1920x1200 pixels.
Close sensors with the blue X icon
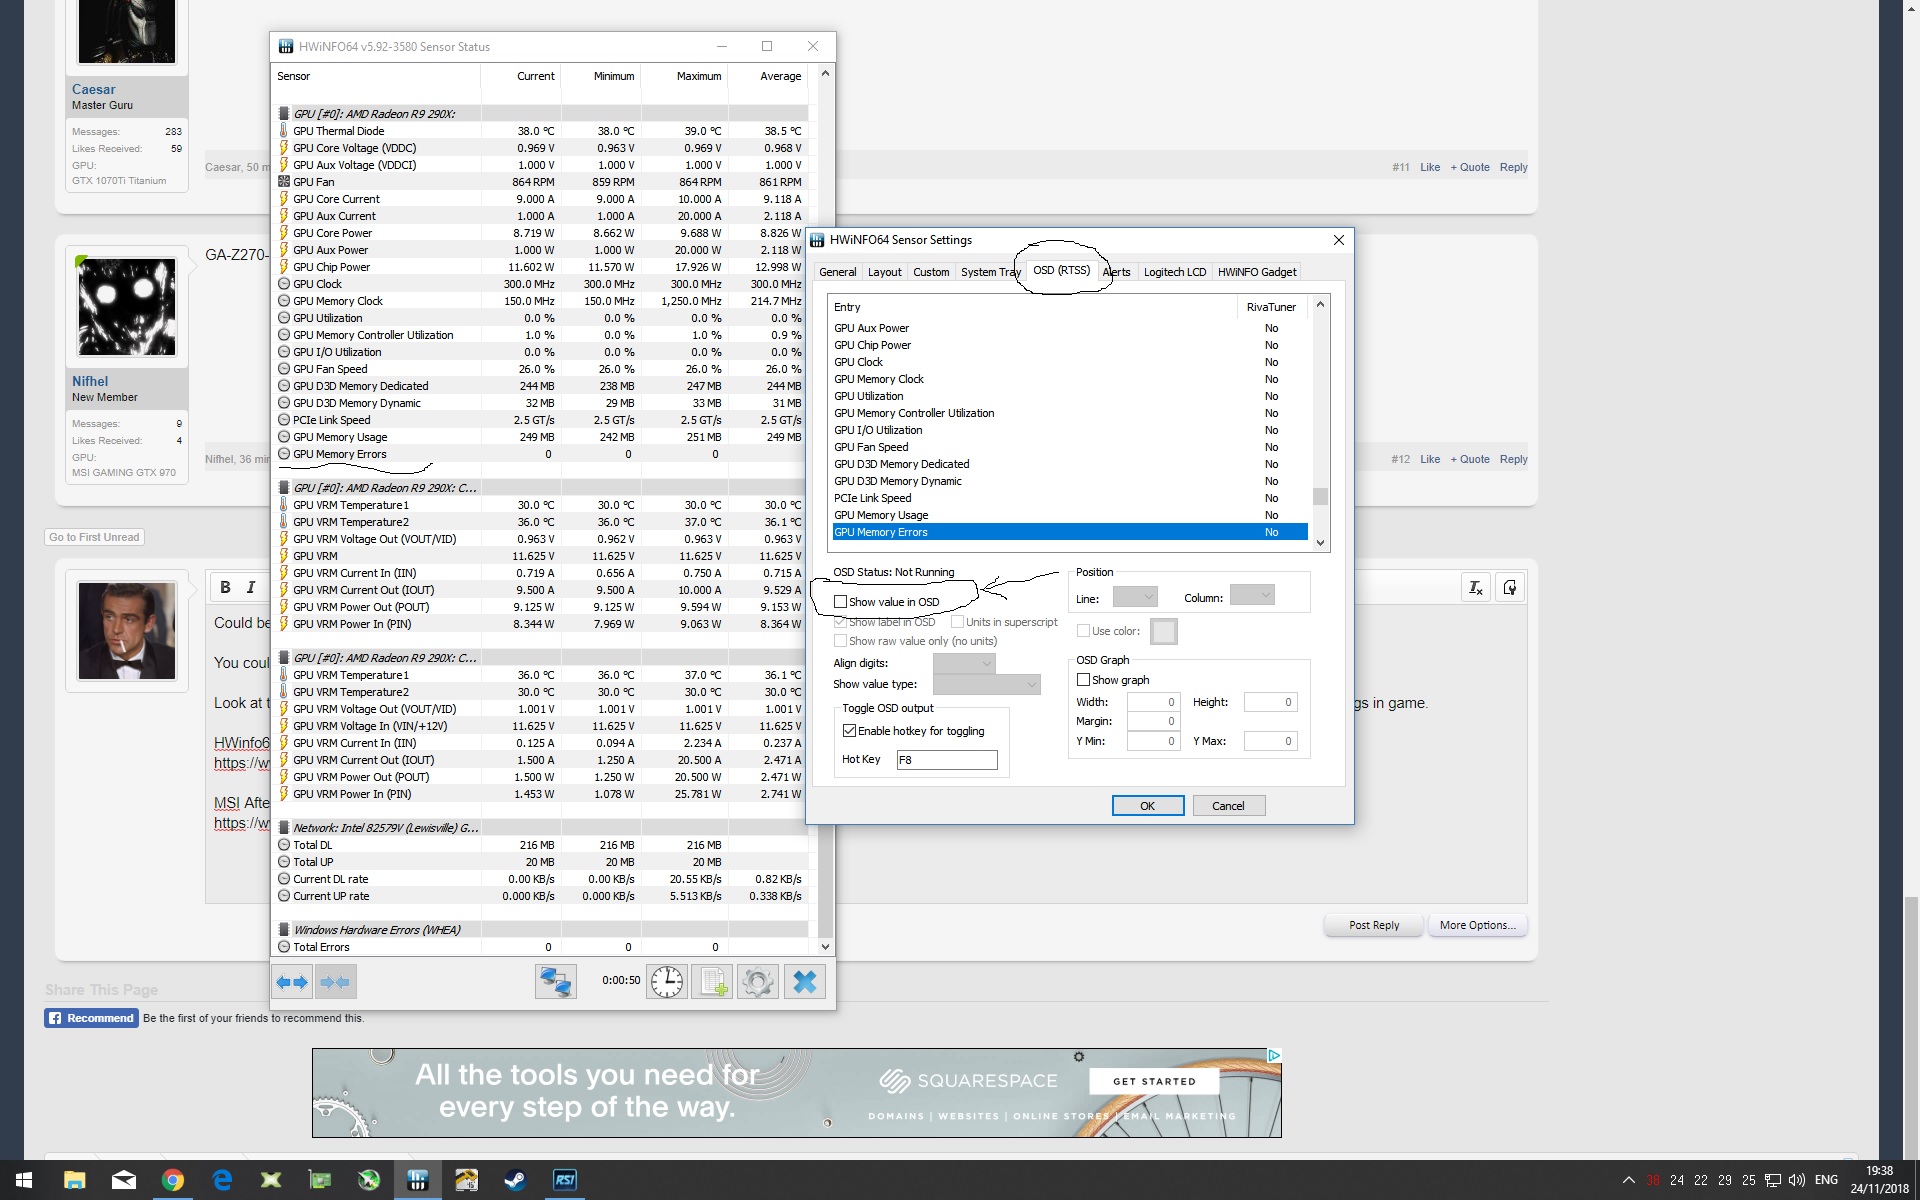point(805,982)
